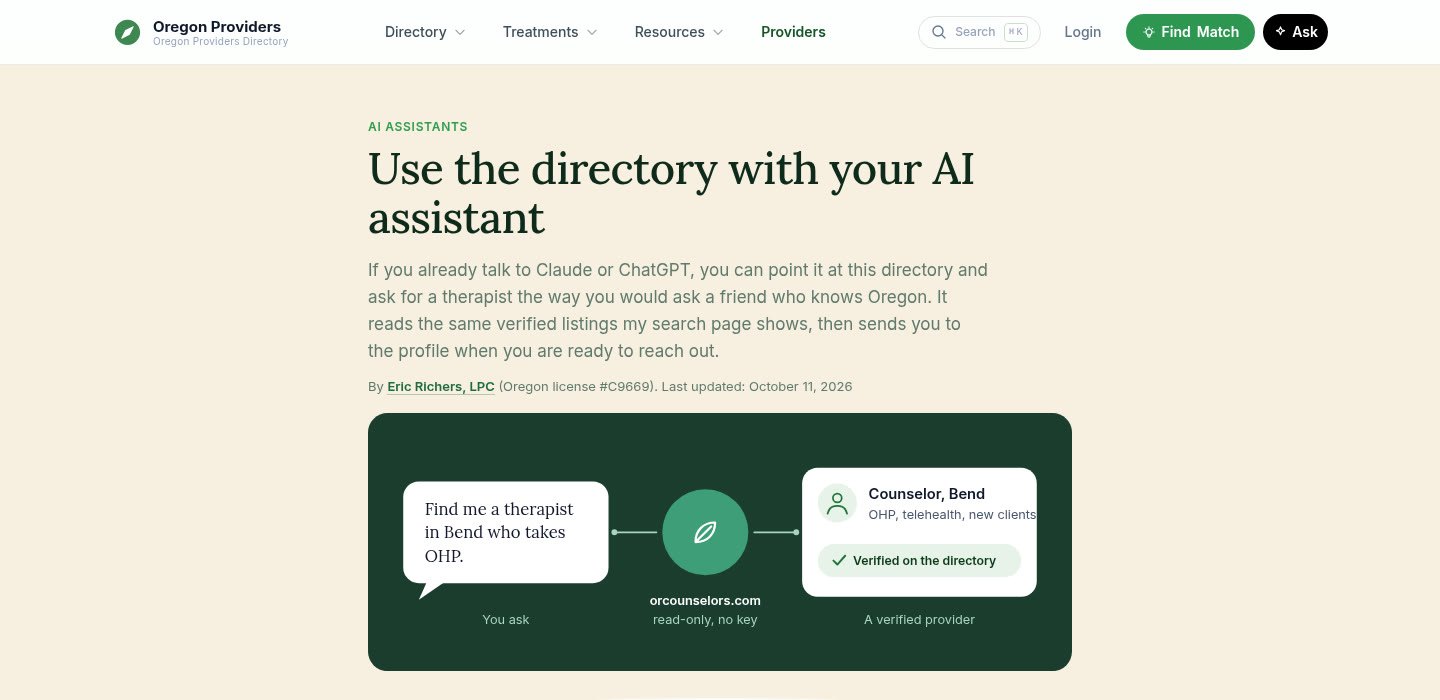Image resolution: width=1440 pixels, height=700 pixels.
Task: Click the "You ask" caption
Action: point(506,620)
